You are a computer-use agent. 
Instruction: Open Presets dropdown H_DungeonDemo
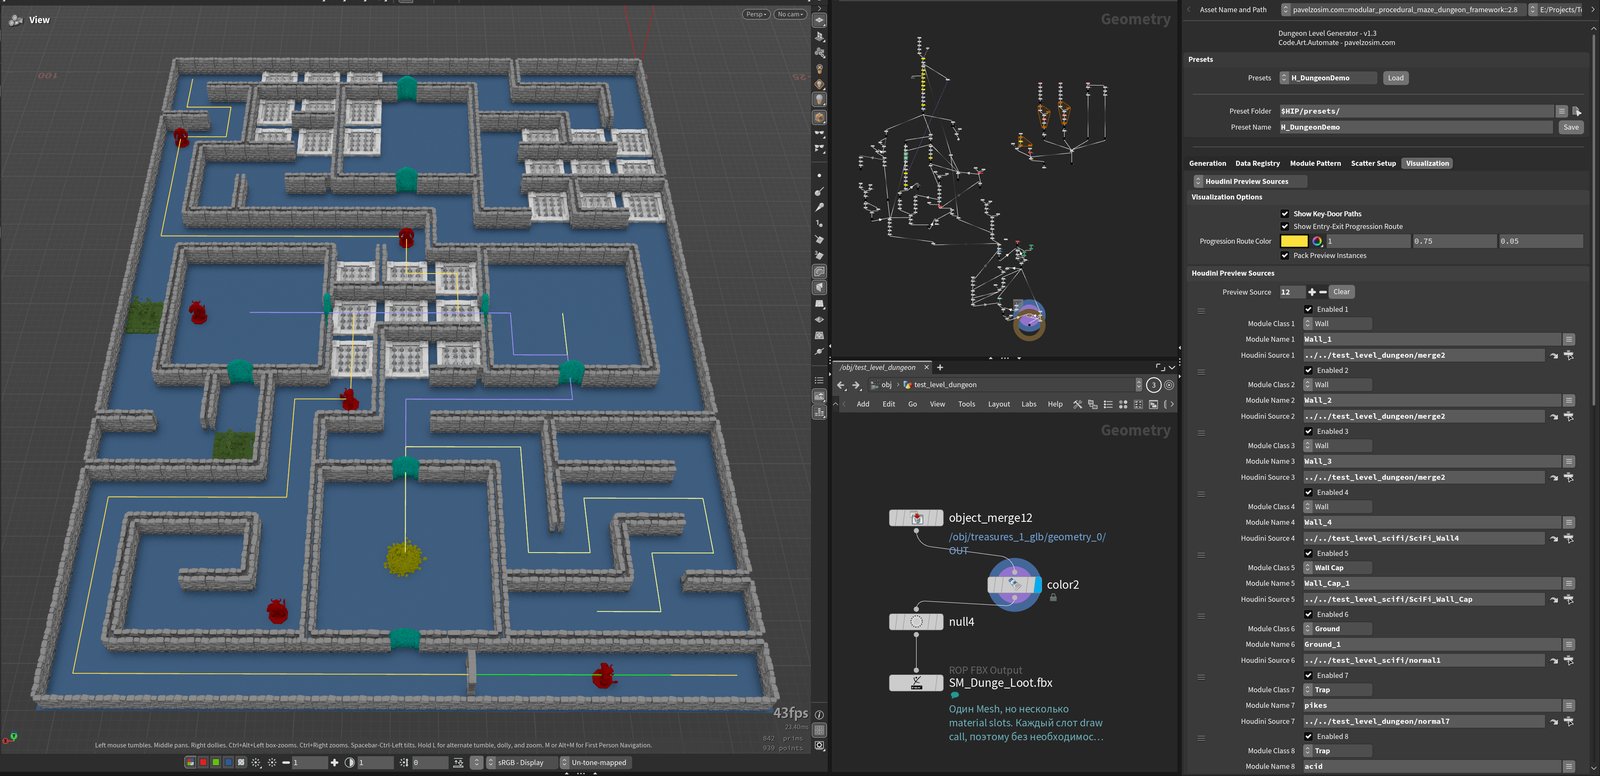(x=1328, y=78)
